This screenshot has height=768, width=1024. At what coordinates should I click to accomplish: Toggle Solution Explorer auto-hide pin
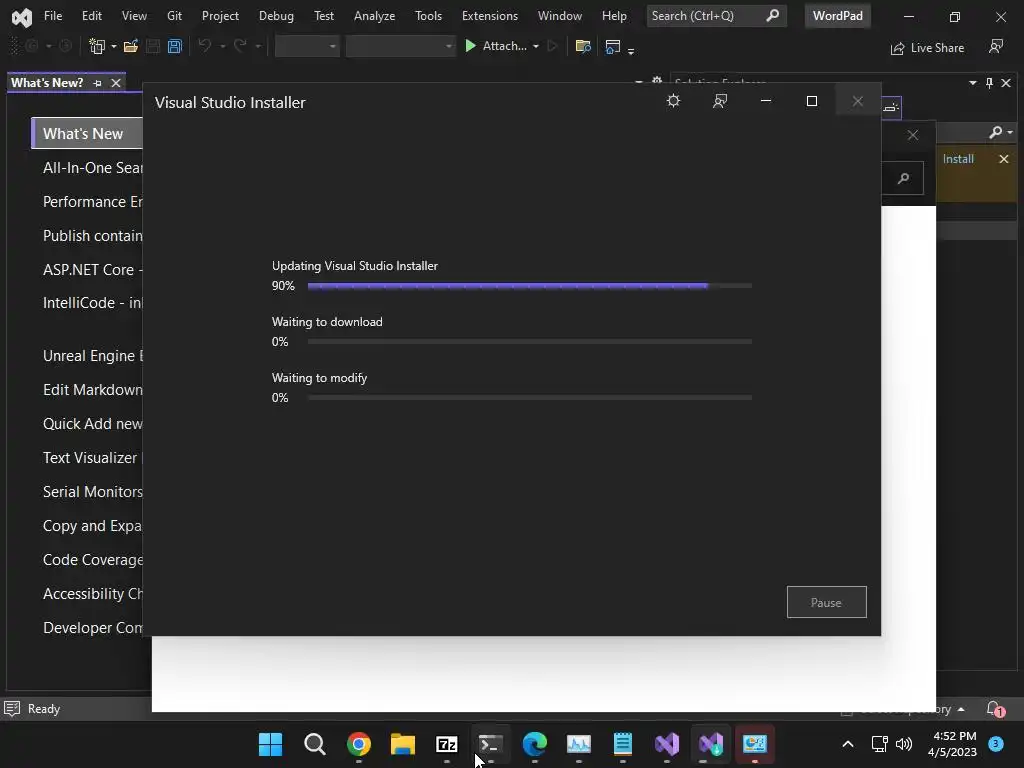[989, 83]
